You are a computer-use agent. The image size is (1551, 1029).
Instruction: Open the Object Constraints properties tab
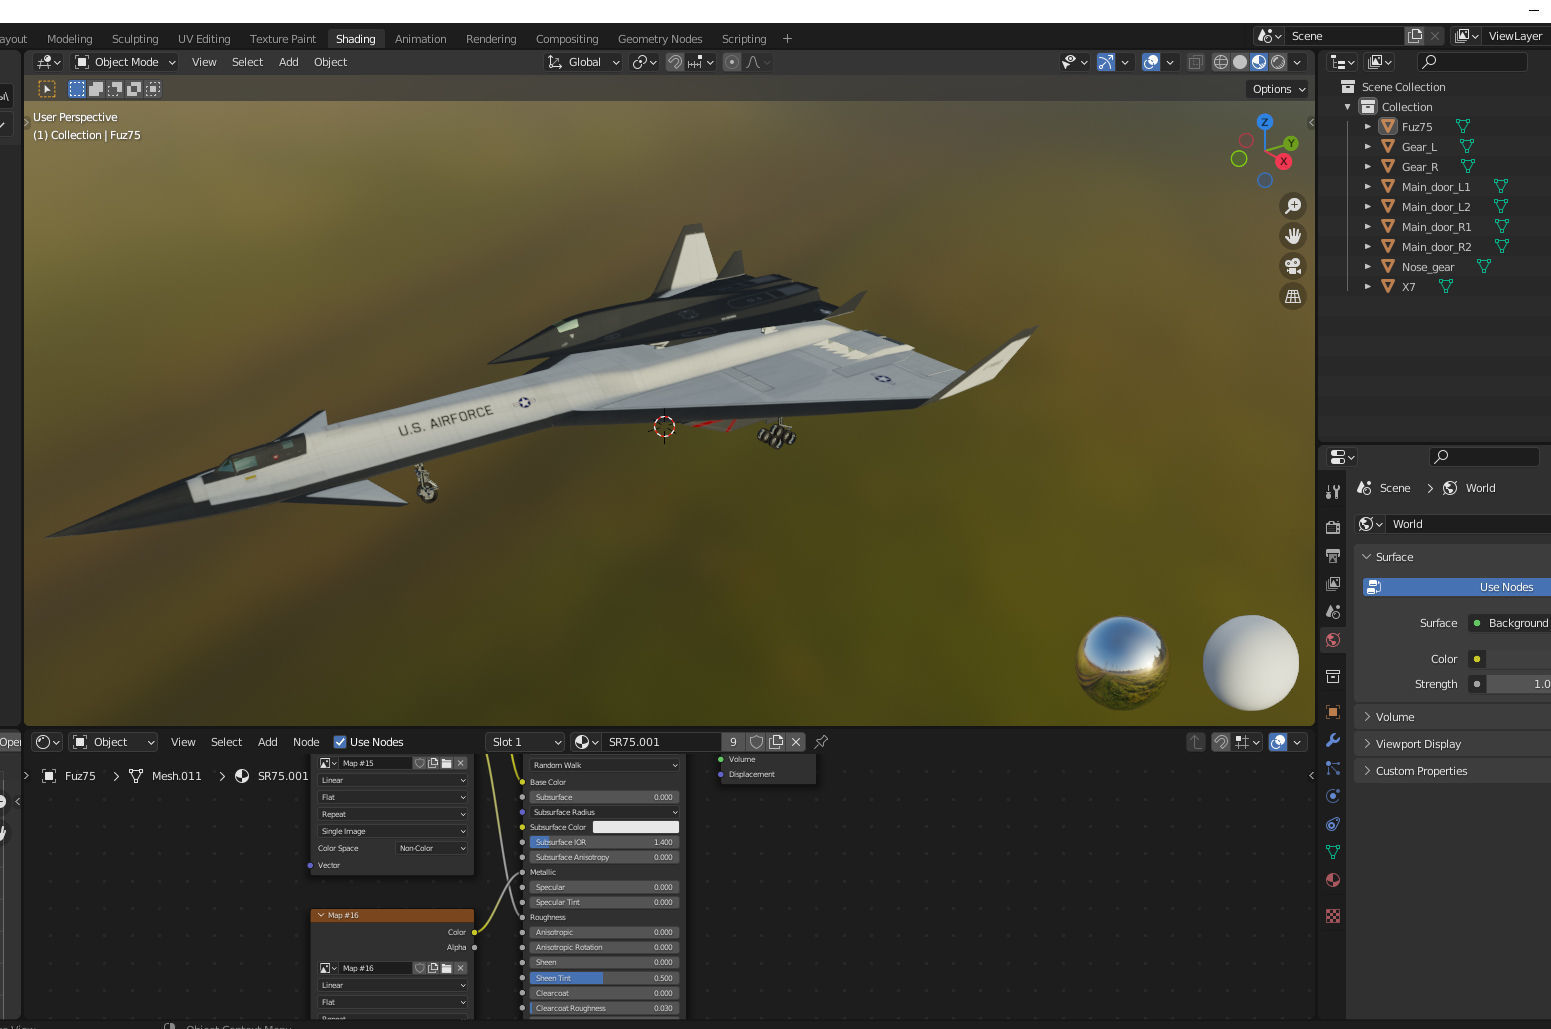click(x=1333, y=824)
